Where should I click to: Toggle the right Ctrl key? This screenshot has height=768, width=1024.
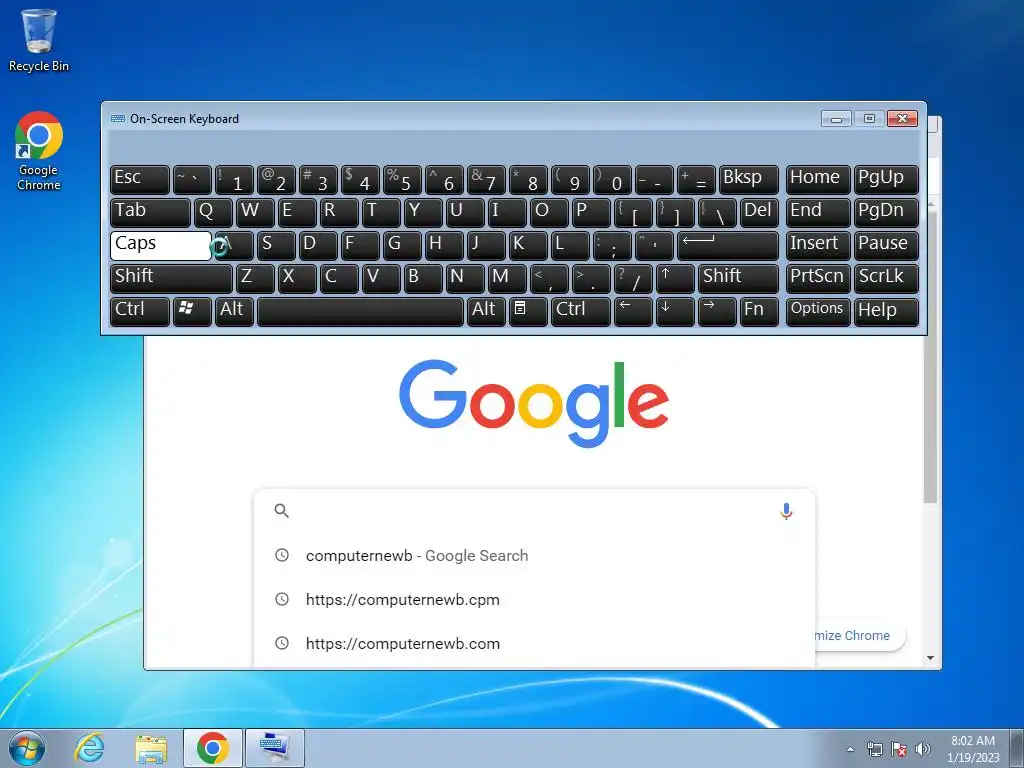point(581,311)
